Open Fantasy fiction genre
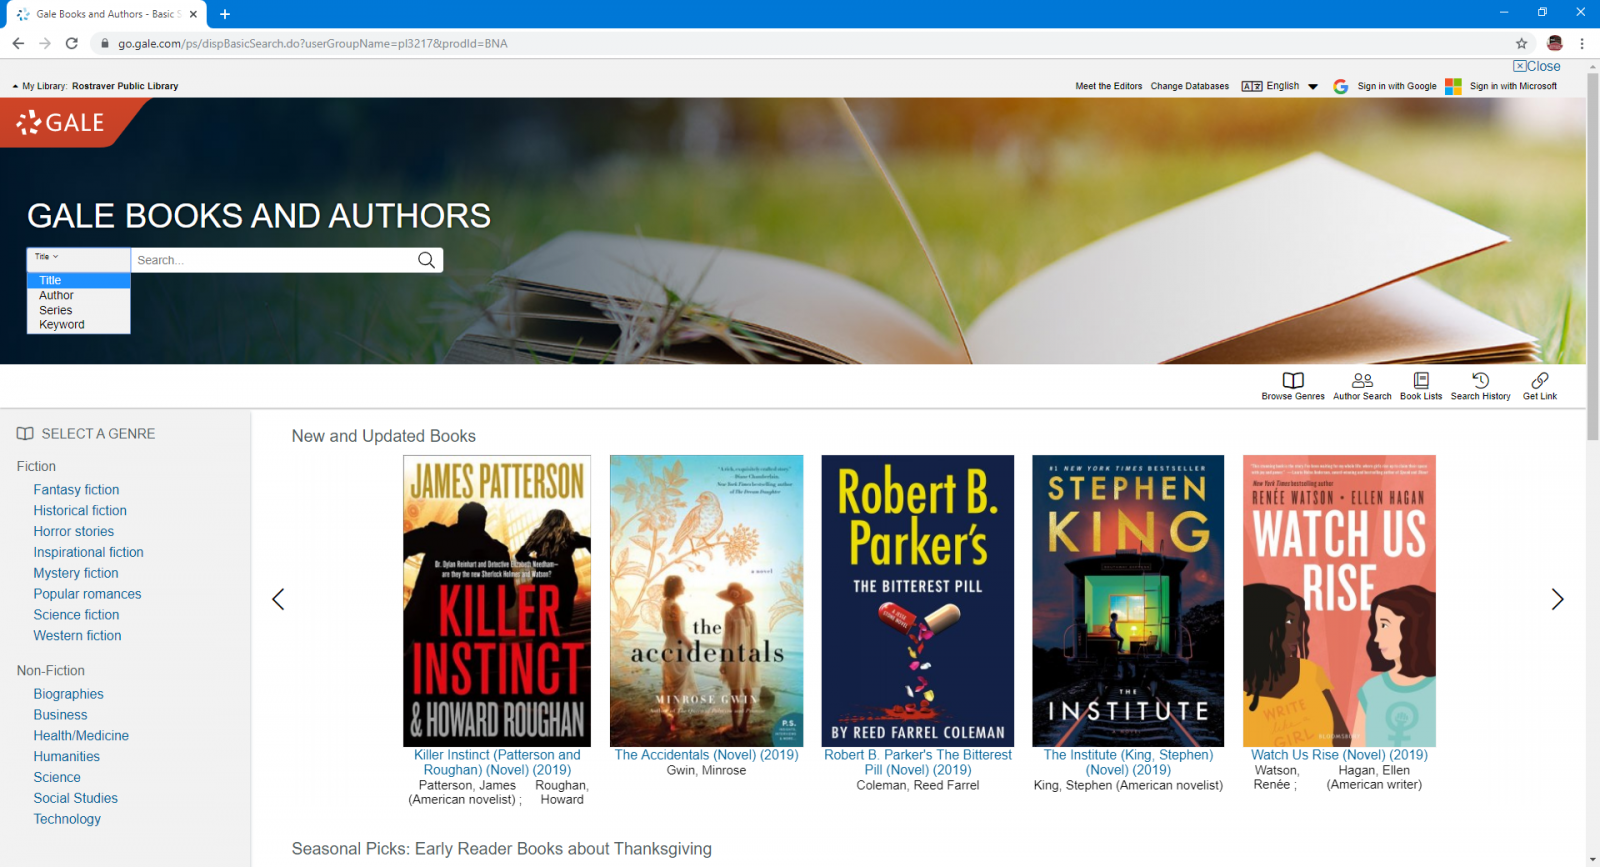Image resolution: width=1600 pixels, height=867 pixels. point(76,490)
